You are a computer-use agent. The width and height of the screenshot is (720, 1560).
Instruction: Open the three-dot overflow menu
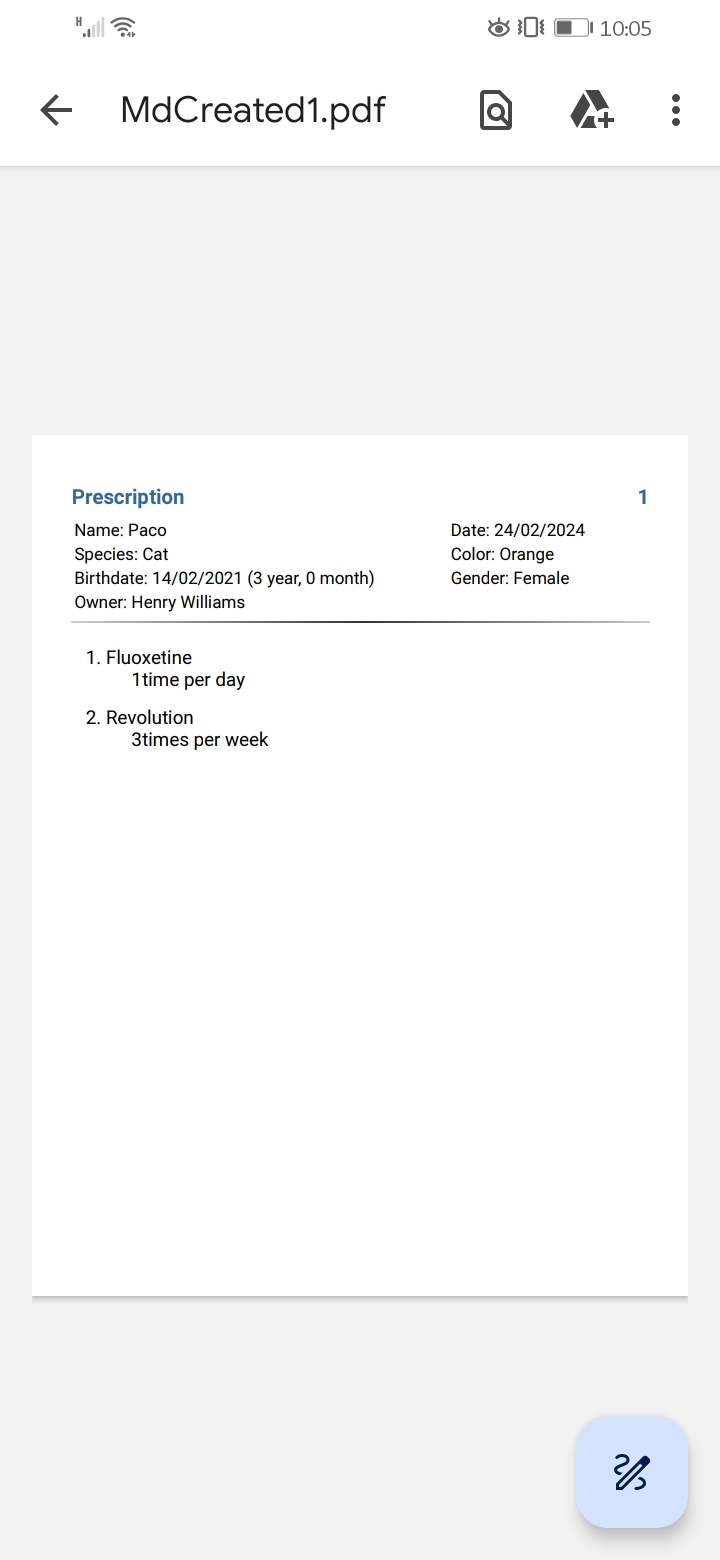676,110
